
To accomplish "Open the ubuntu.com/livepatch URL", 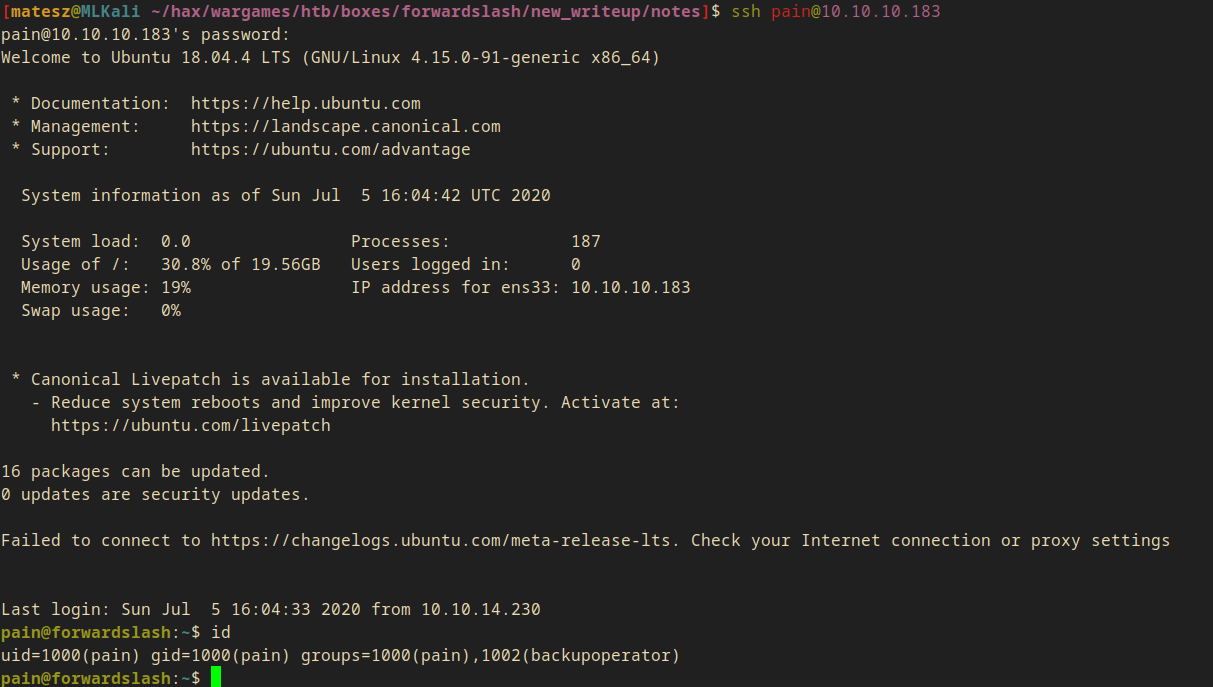I will pyautogui.click(x=190, y=425).
